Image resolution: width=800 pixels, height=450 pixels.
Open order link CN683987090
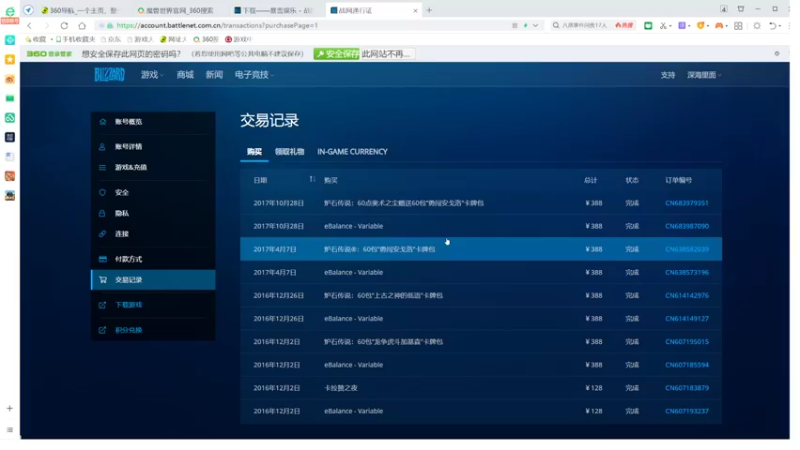687,226
